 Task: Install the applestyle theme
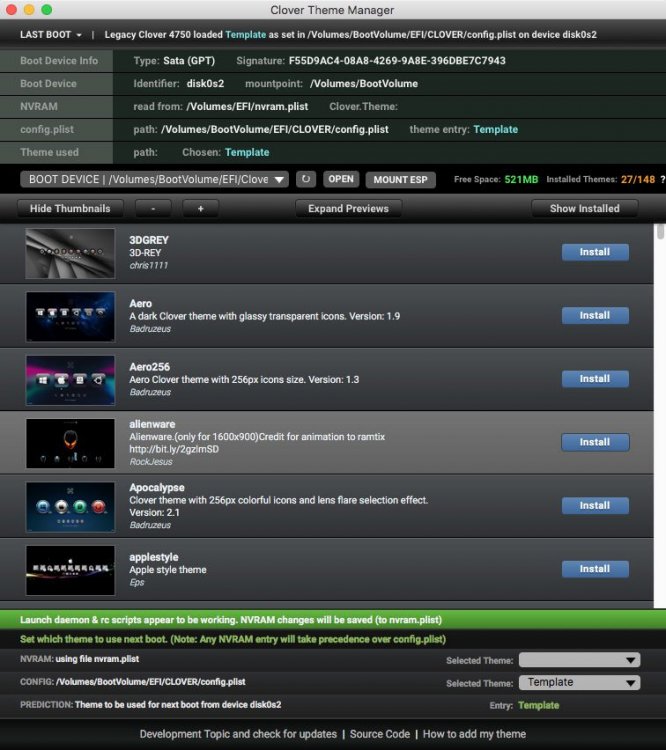coord(595,569)
